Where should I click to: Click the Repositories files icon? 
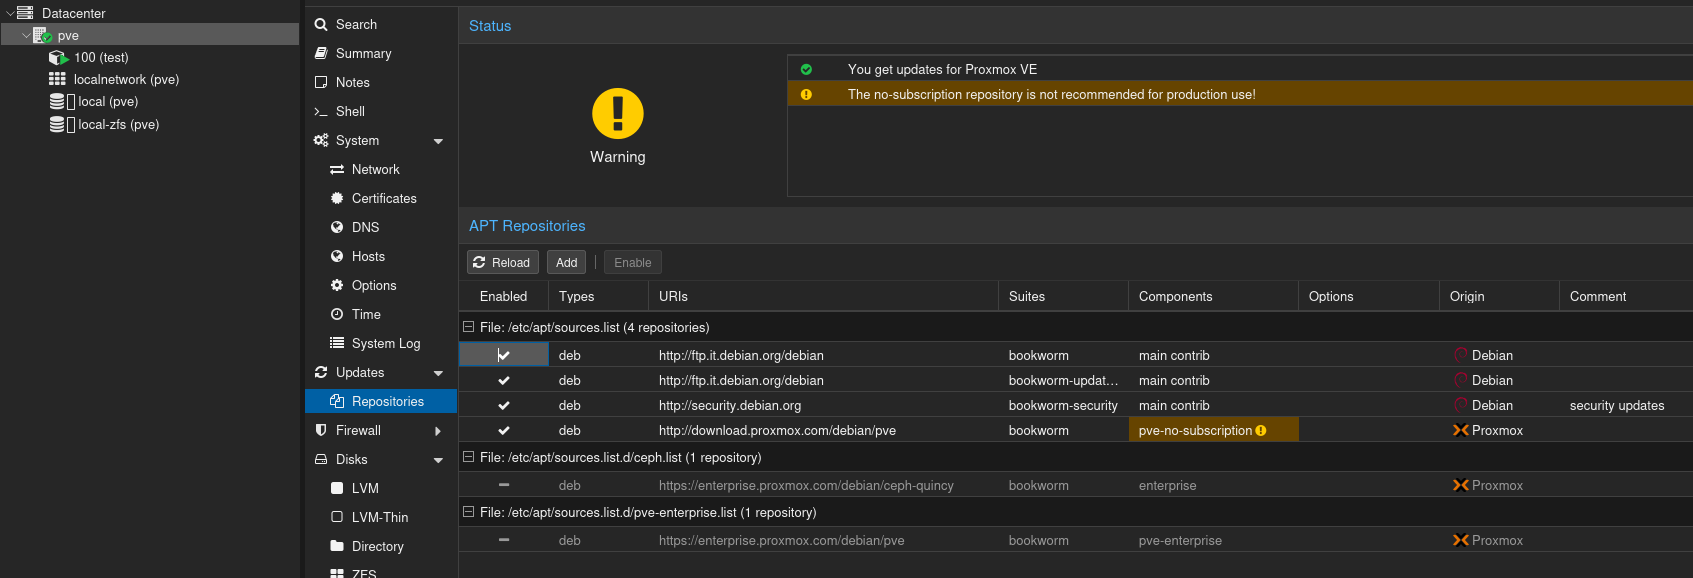click(337, 401)
